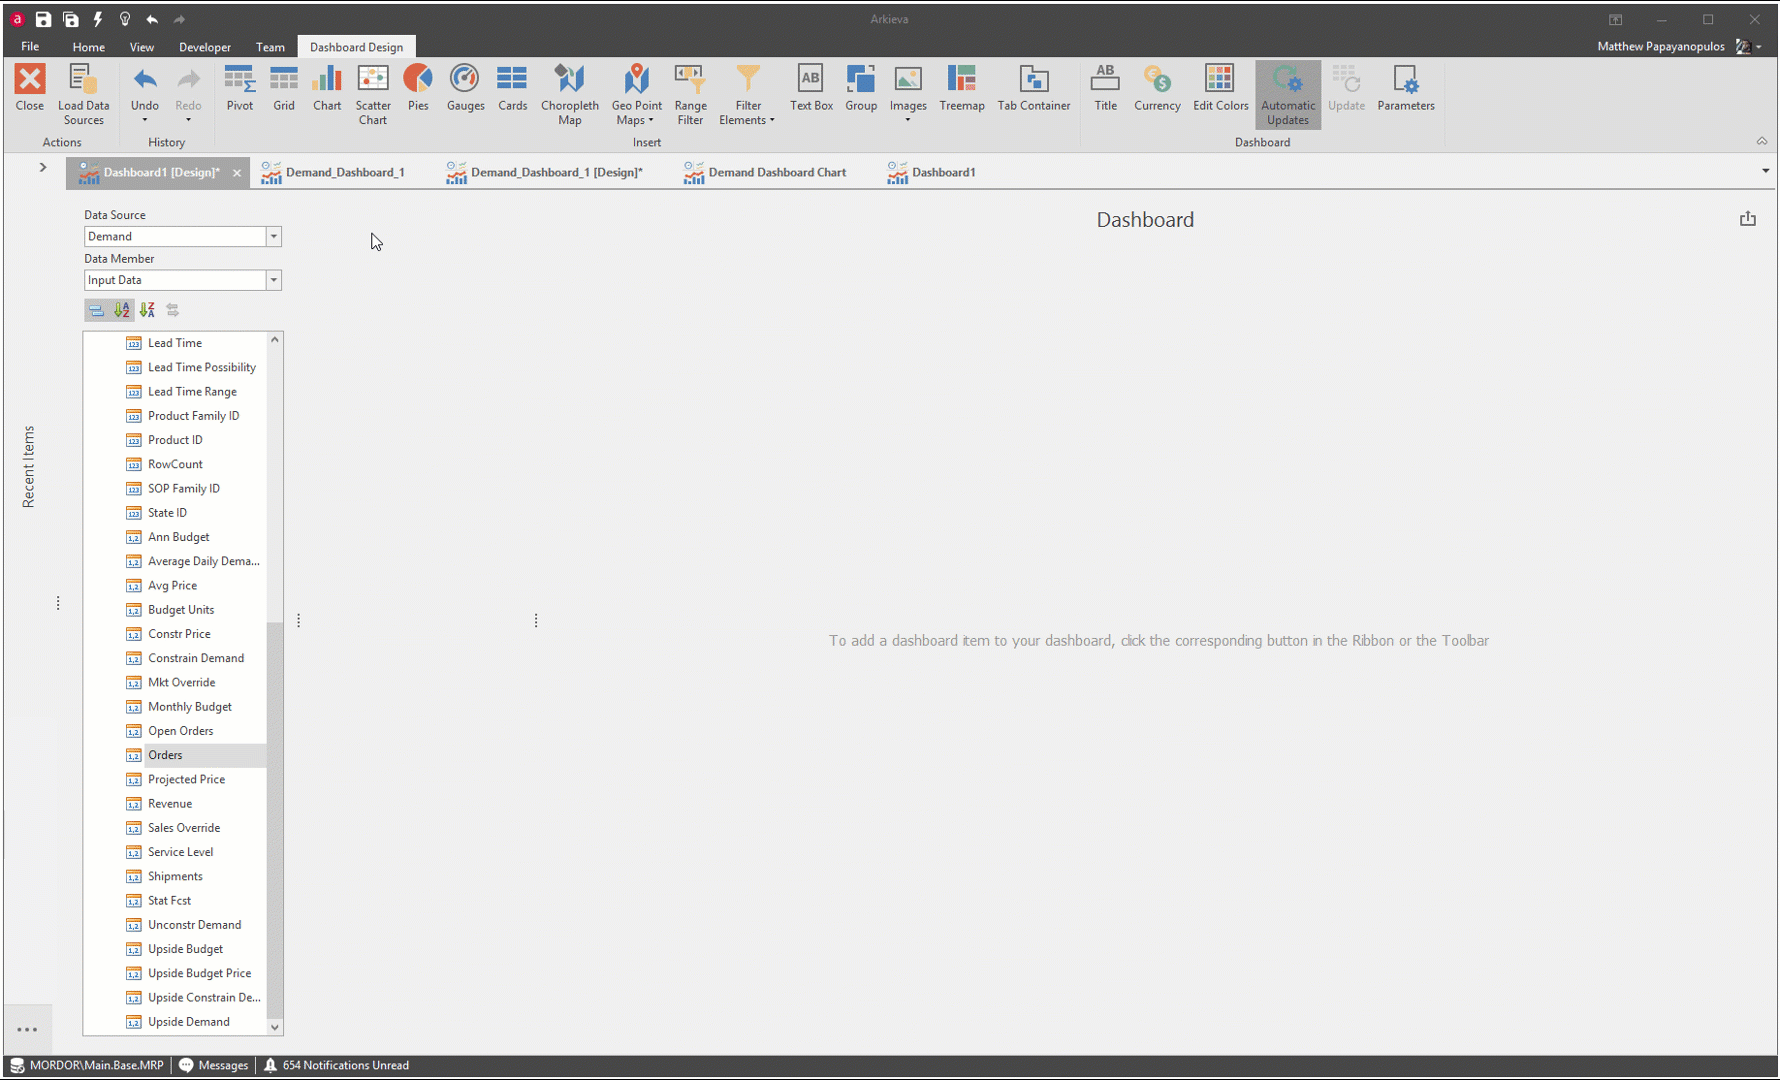Click the red Close ribbon button

30,88
